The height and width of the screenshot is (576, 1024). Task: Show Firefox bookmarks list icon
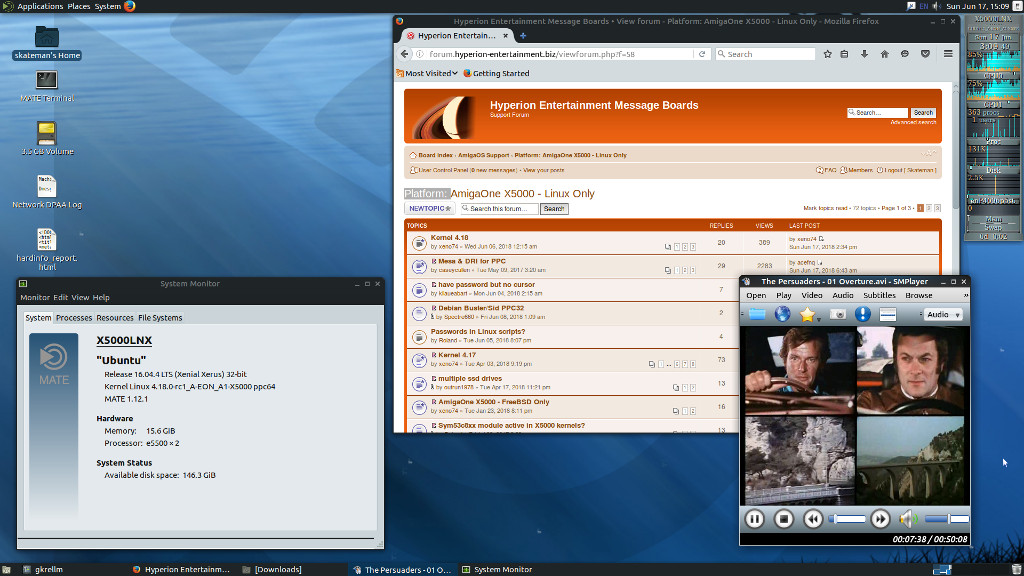click(844, 54)
